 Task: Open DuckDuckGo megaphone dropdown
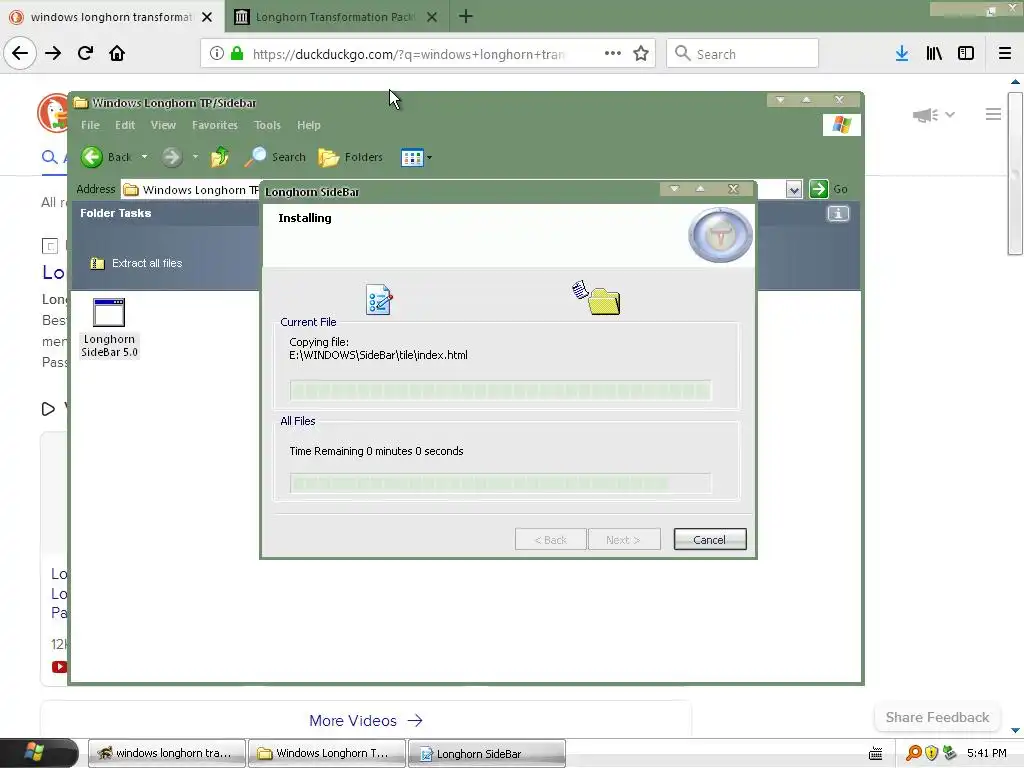coord(934,115)
